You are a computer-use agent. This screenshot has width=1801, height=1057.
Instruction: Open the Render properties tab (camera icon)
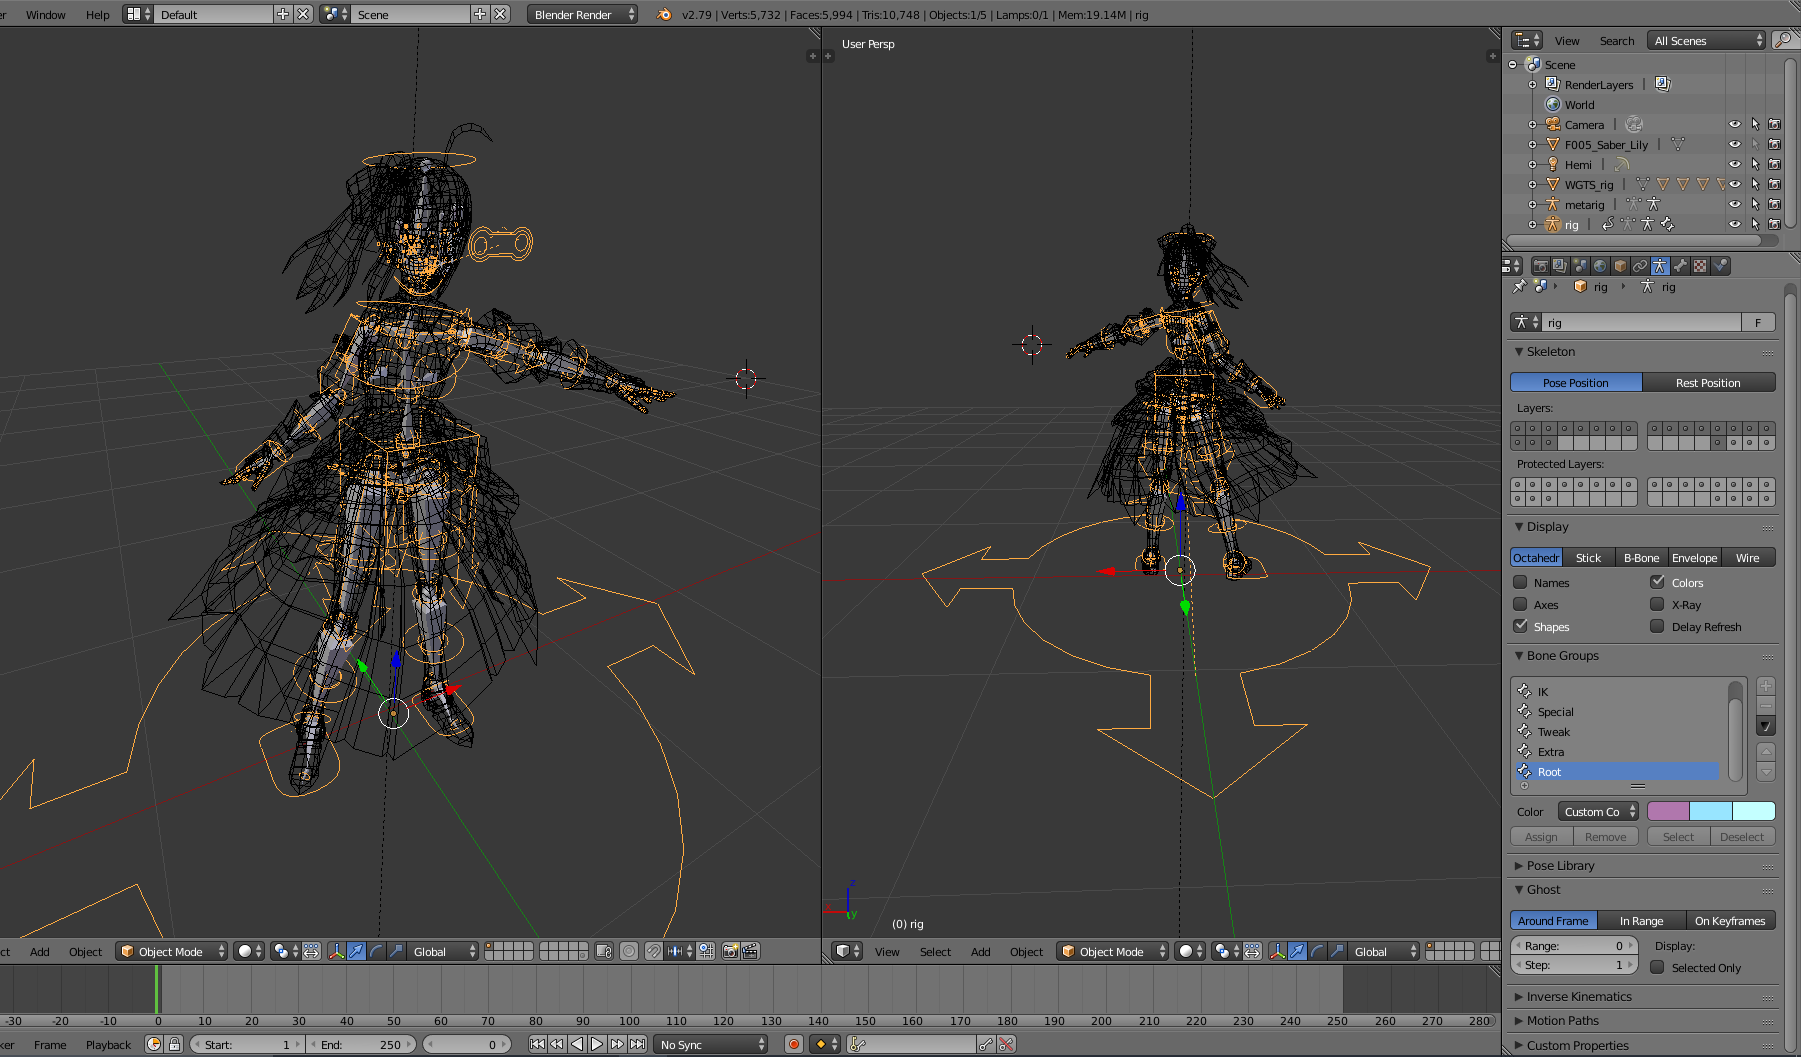coord(1540,266)
